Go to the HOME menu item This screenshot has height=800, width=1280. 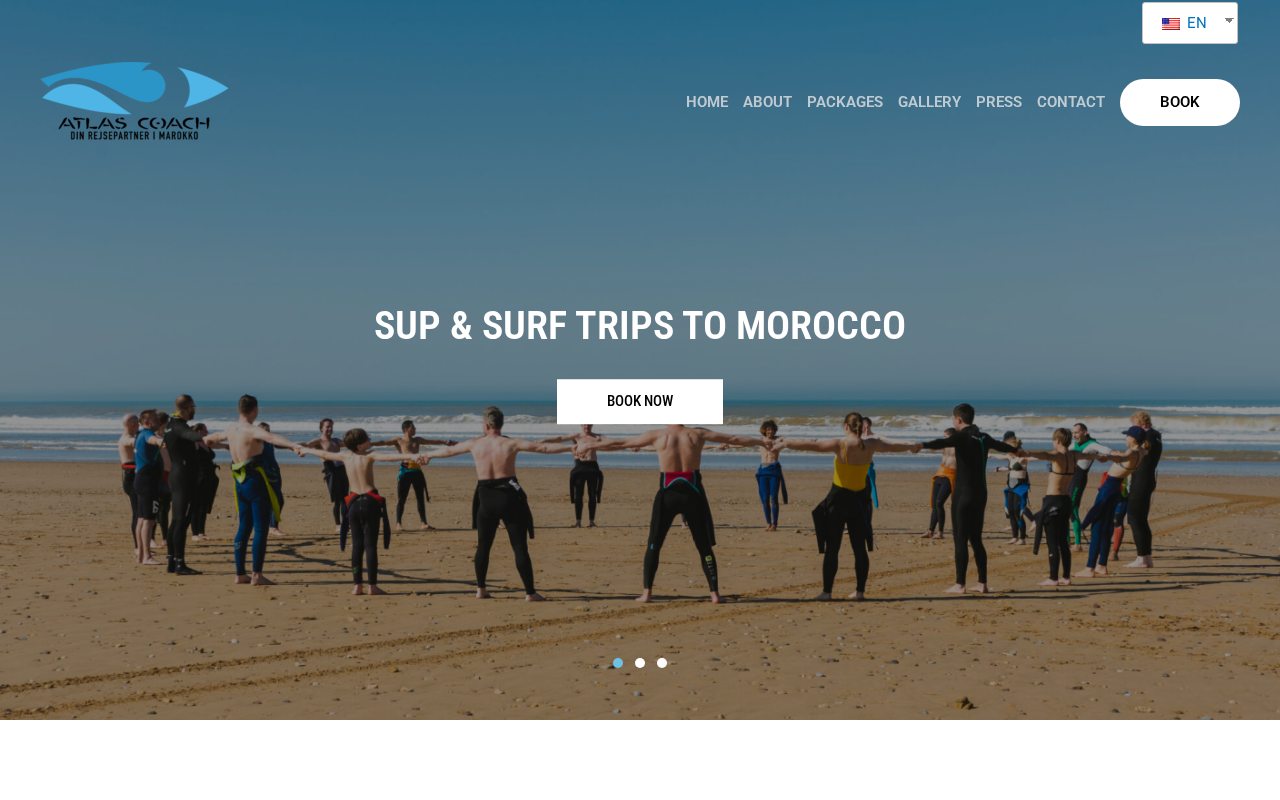(x=707, y=102)
